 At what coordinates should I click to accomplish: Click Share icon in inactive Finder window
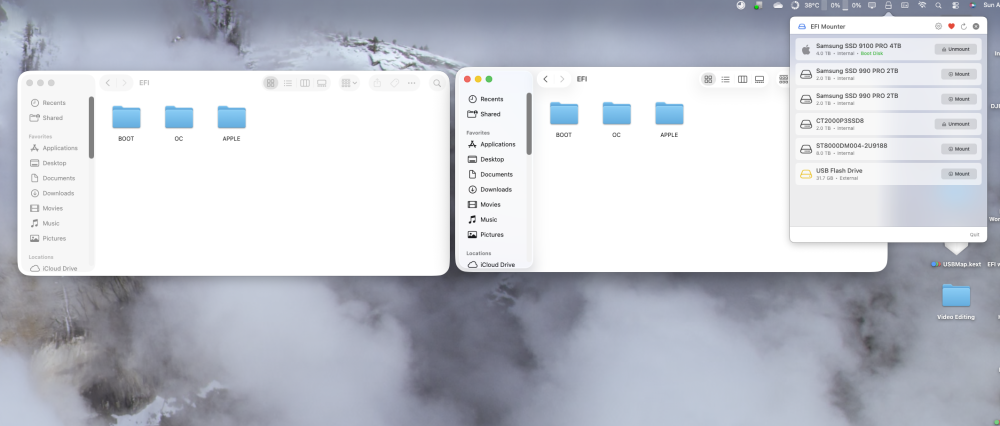tap(377, 83)
